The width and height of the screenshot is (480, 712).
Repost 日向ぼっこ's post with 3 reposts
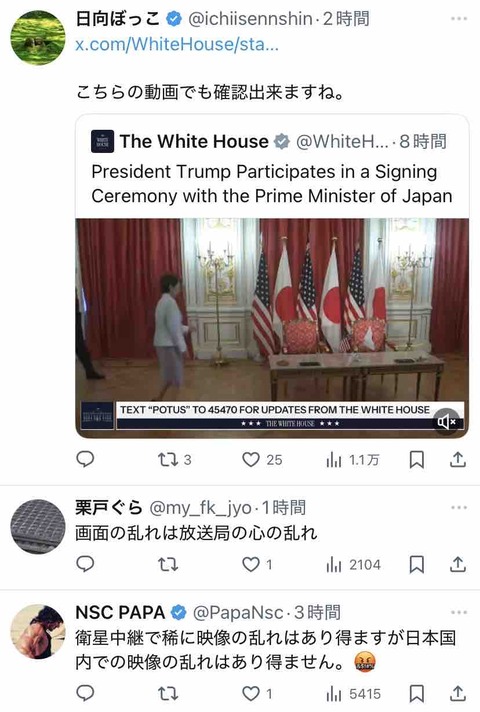point(174,460)
